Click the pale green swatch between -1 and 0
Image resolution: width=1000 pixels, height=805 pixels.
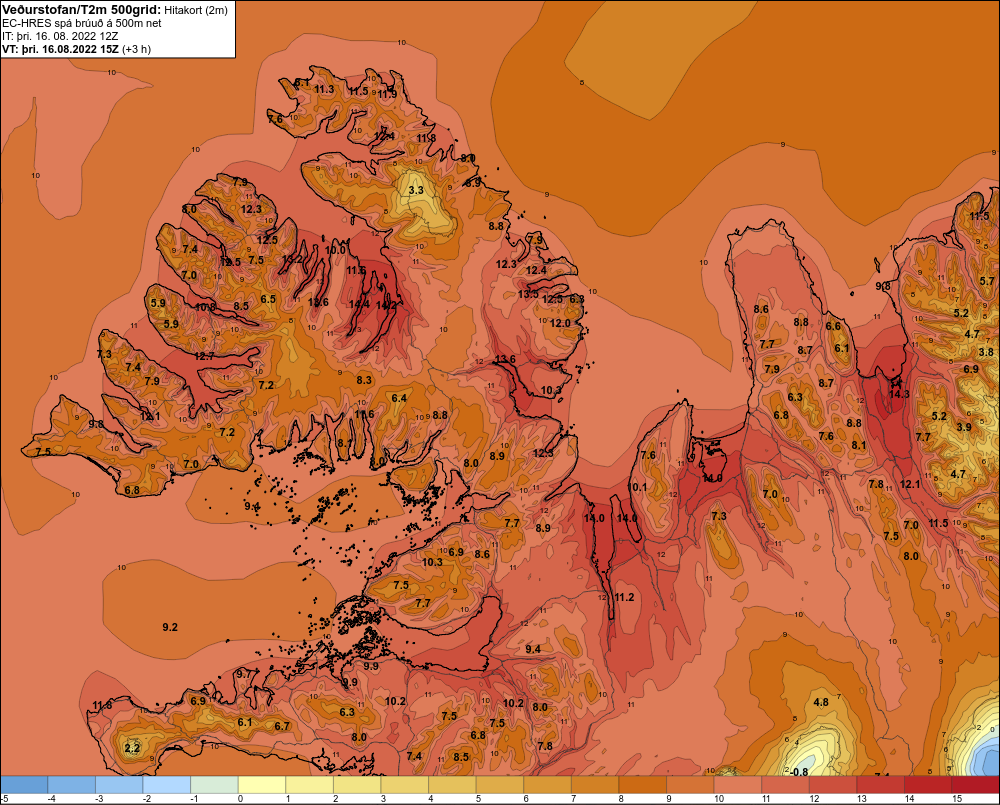[214, 785]
